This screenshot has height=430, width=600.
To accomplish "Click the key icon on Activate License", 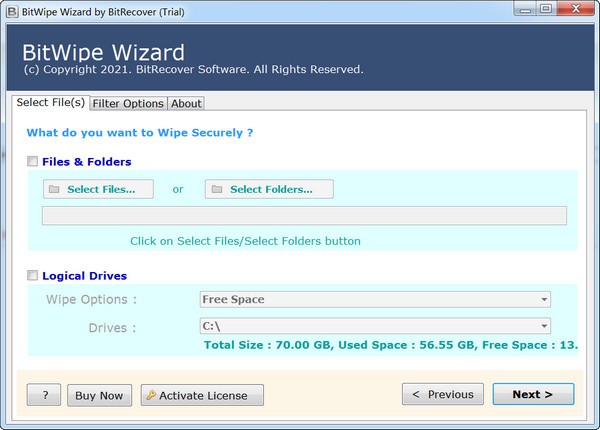I will (151, 395).
